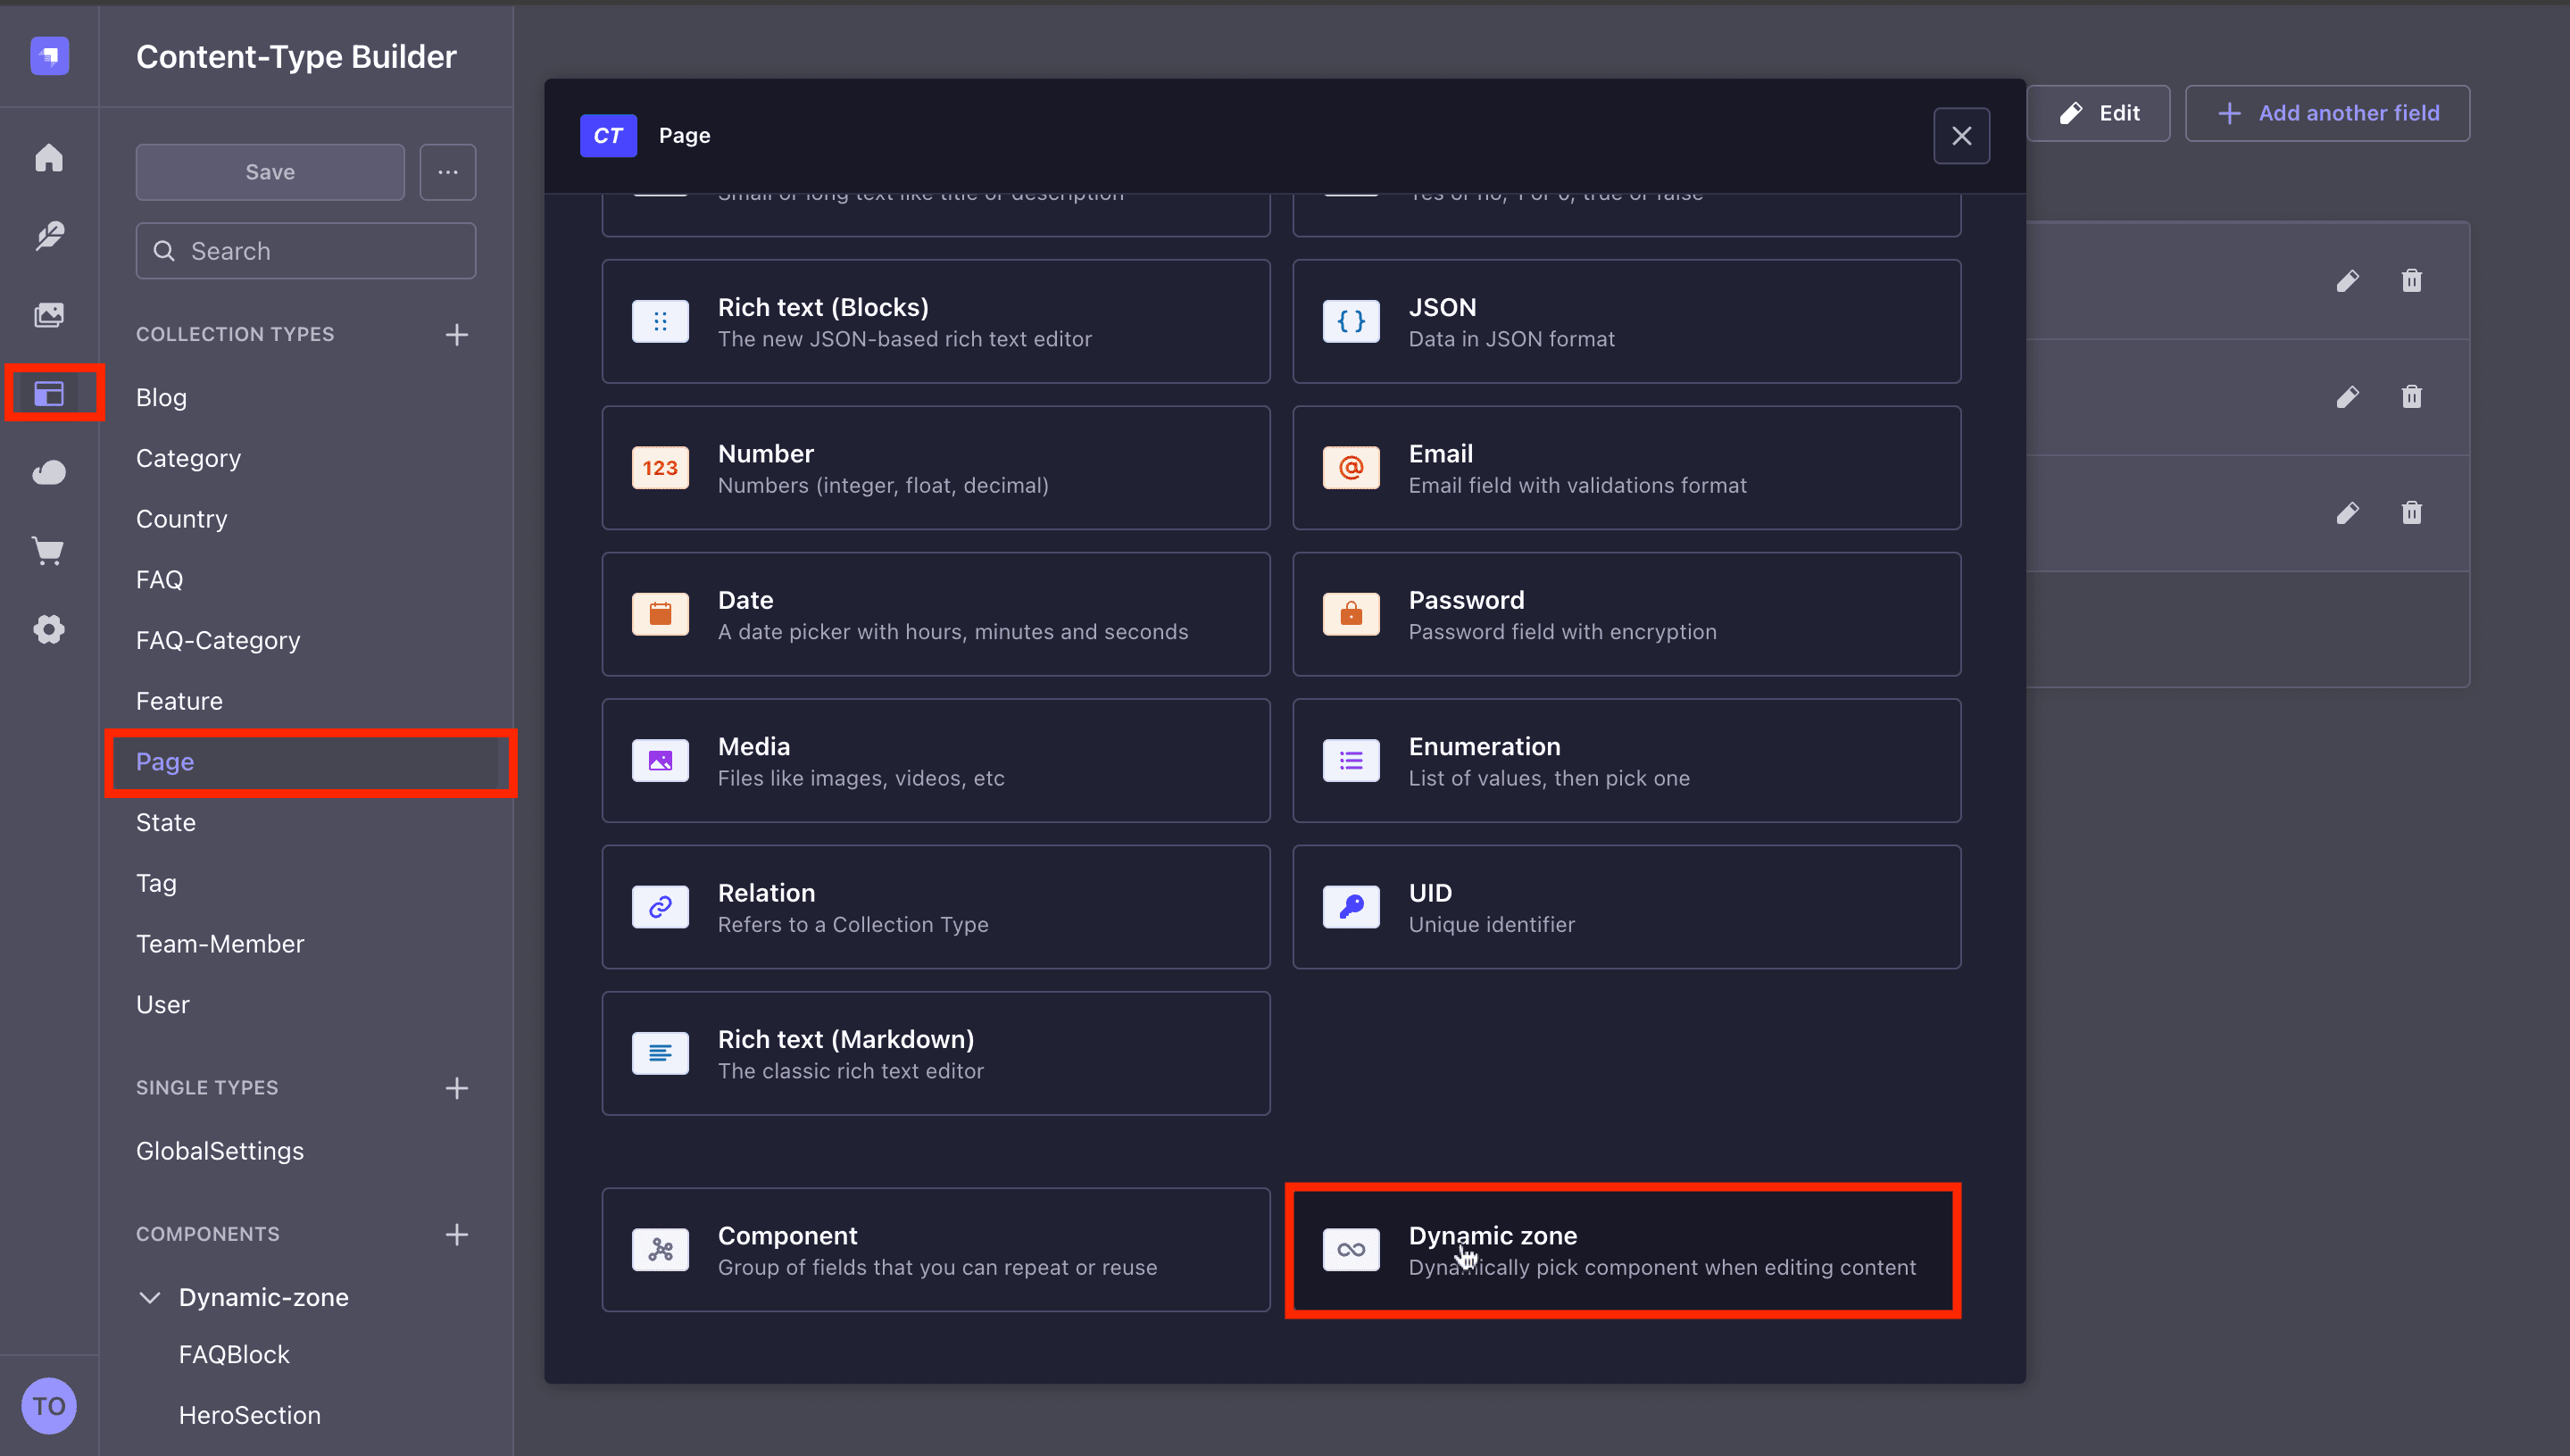Click Add another field button
Screen dimensions: 2570x1456
pos(2327,113)
